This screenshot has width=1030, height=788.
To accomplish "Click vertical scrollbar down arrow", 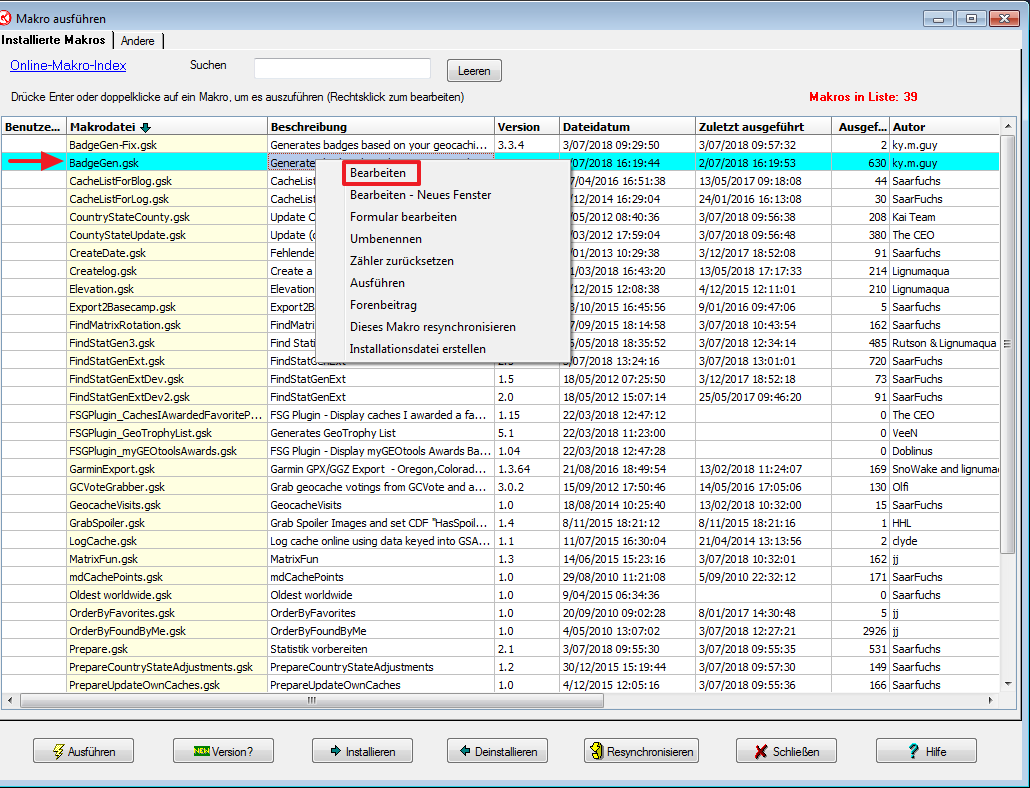I will tap(1008, 684).
